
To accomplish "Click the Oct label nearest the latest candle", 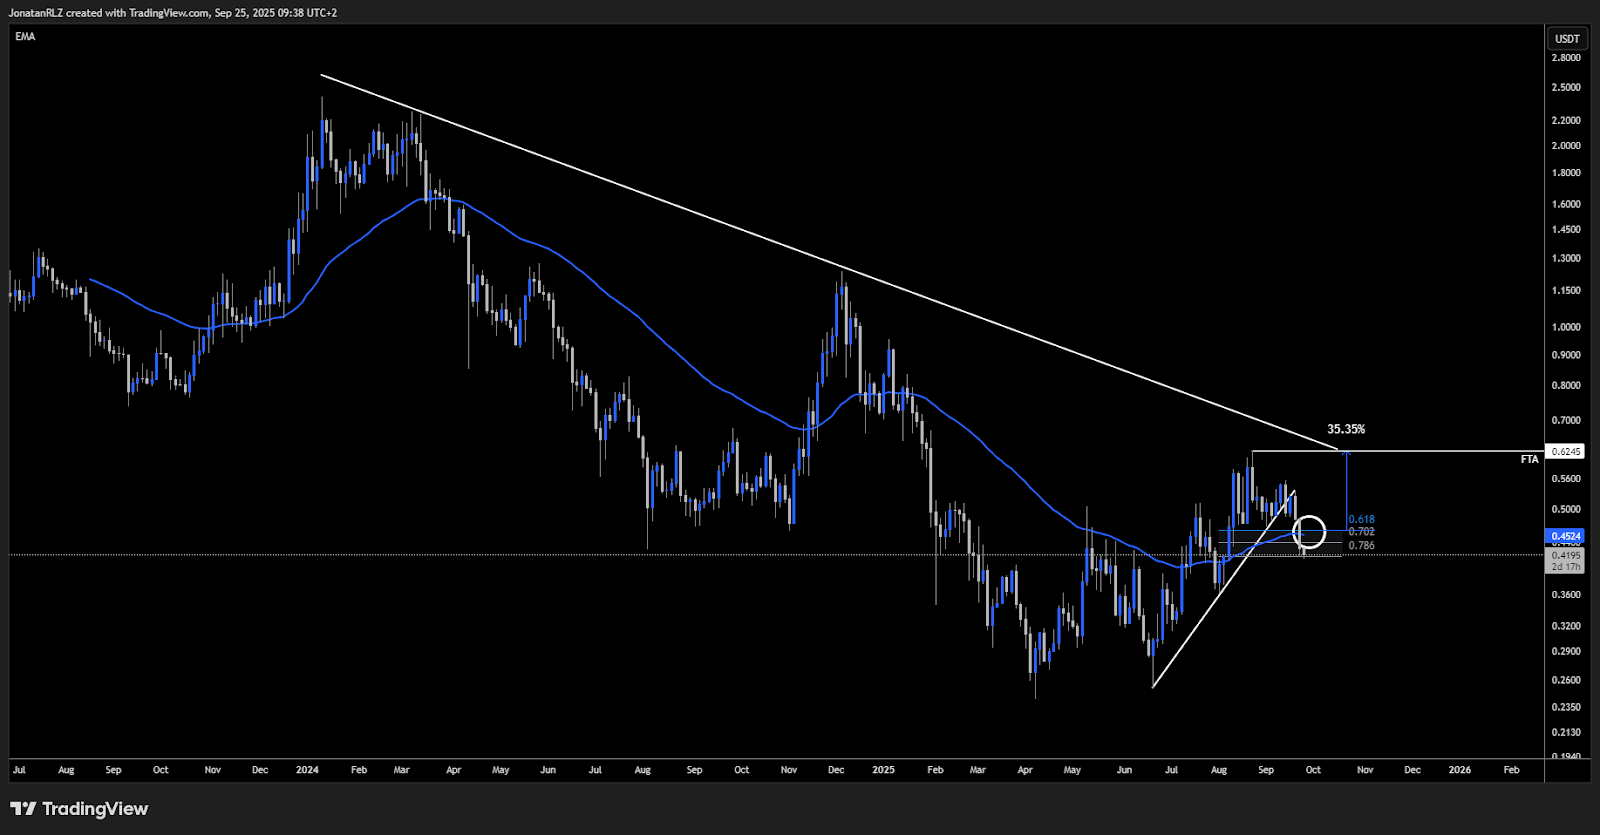I will point(1313,770).
